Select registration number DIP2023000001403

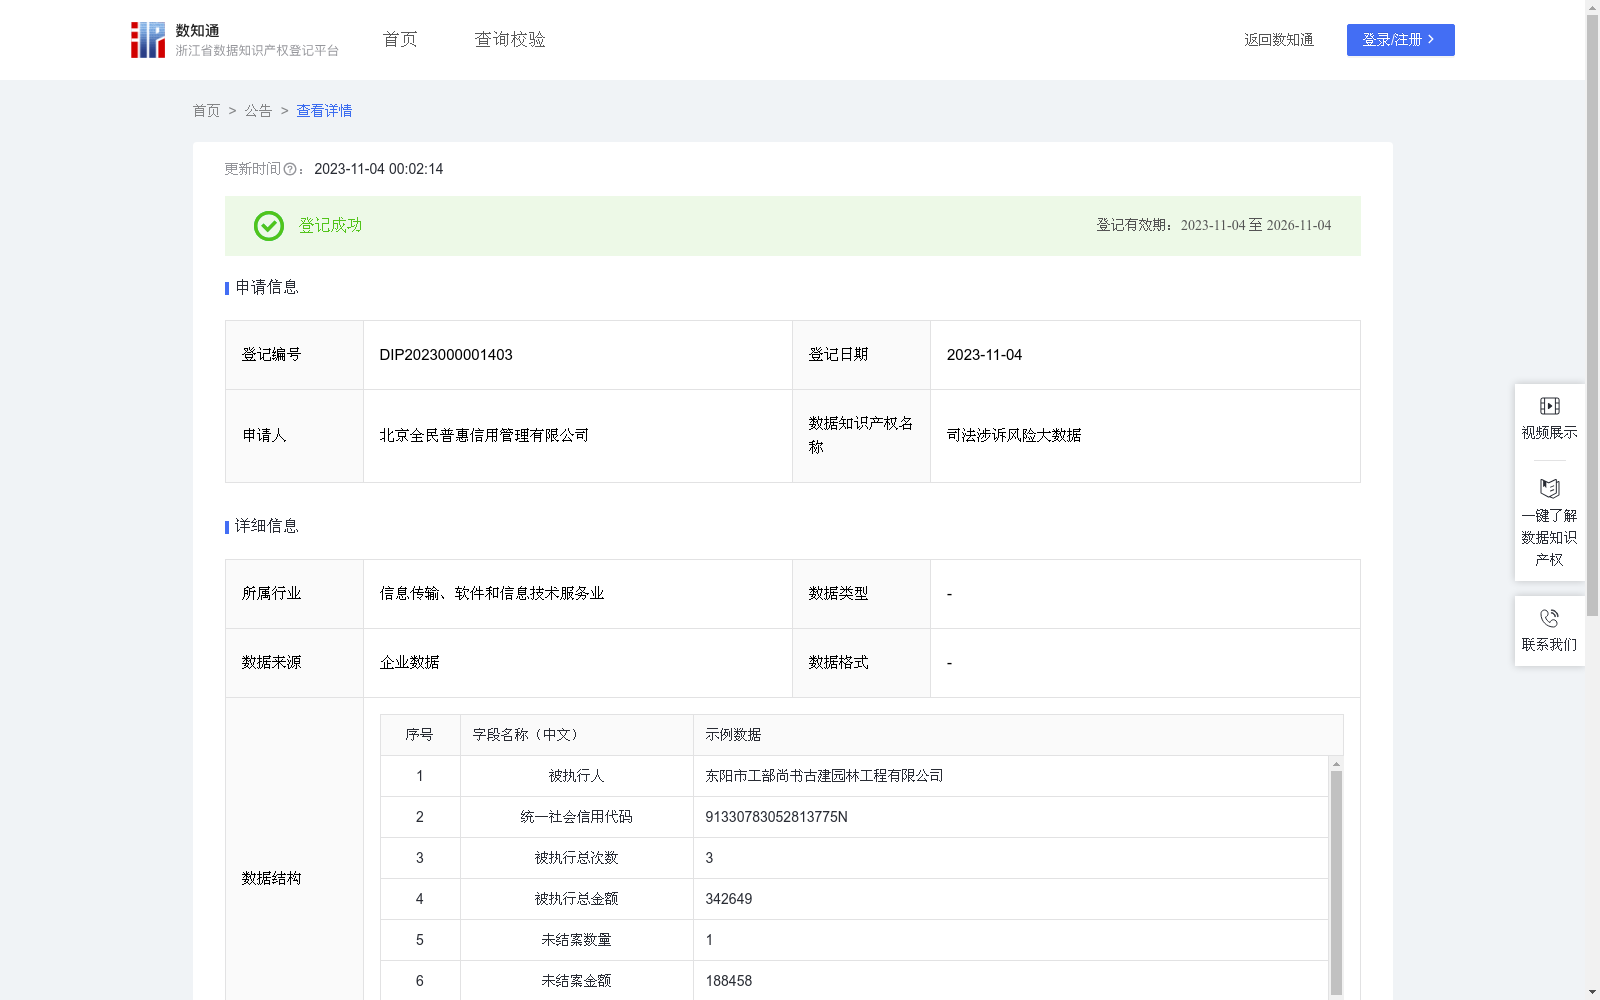446,355
